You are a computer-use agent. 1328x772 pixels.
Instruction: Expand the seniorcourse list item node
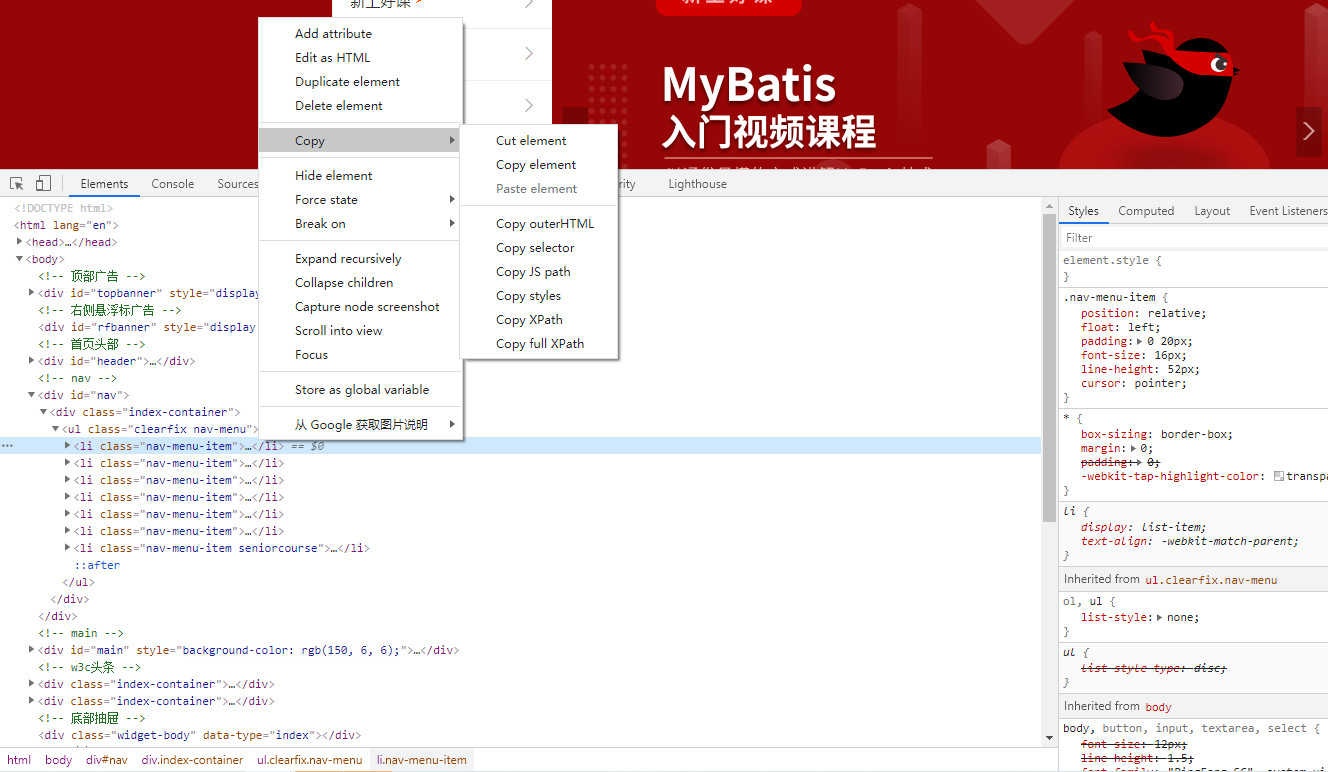click(x=68, y=548)
